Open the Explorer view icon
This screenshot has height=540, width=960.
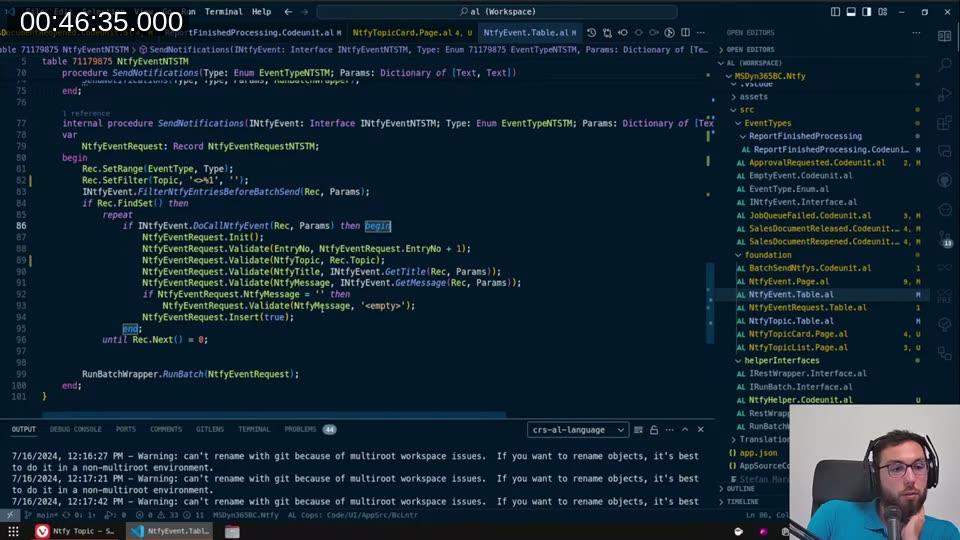click(945, 36)
